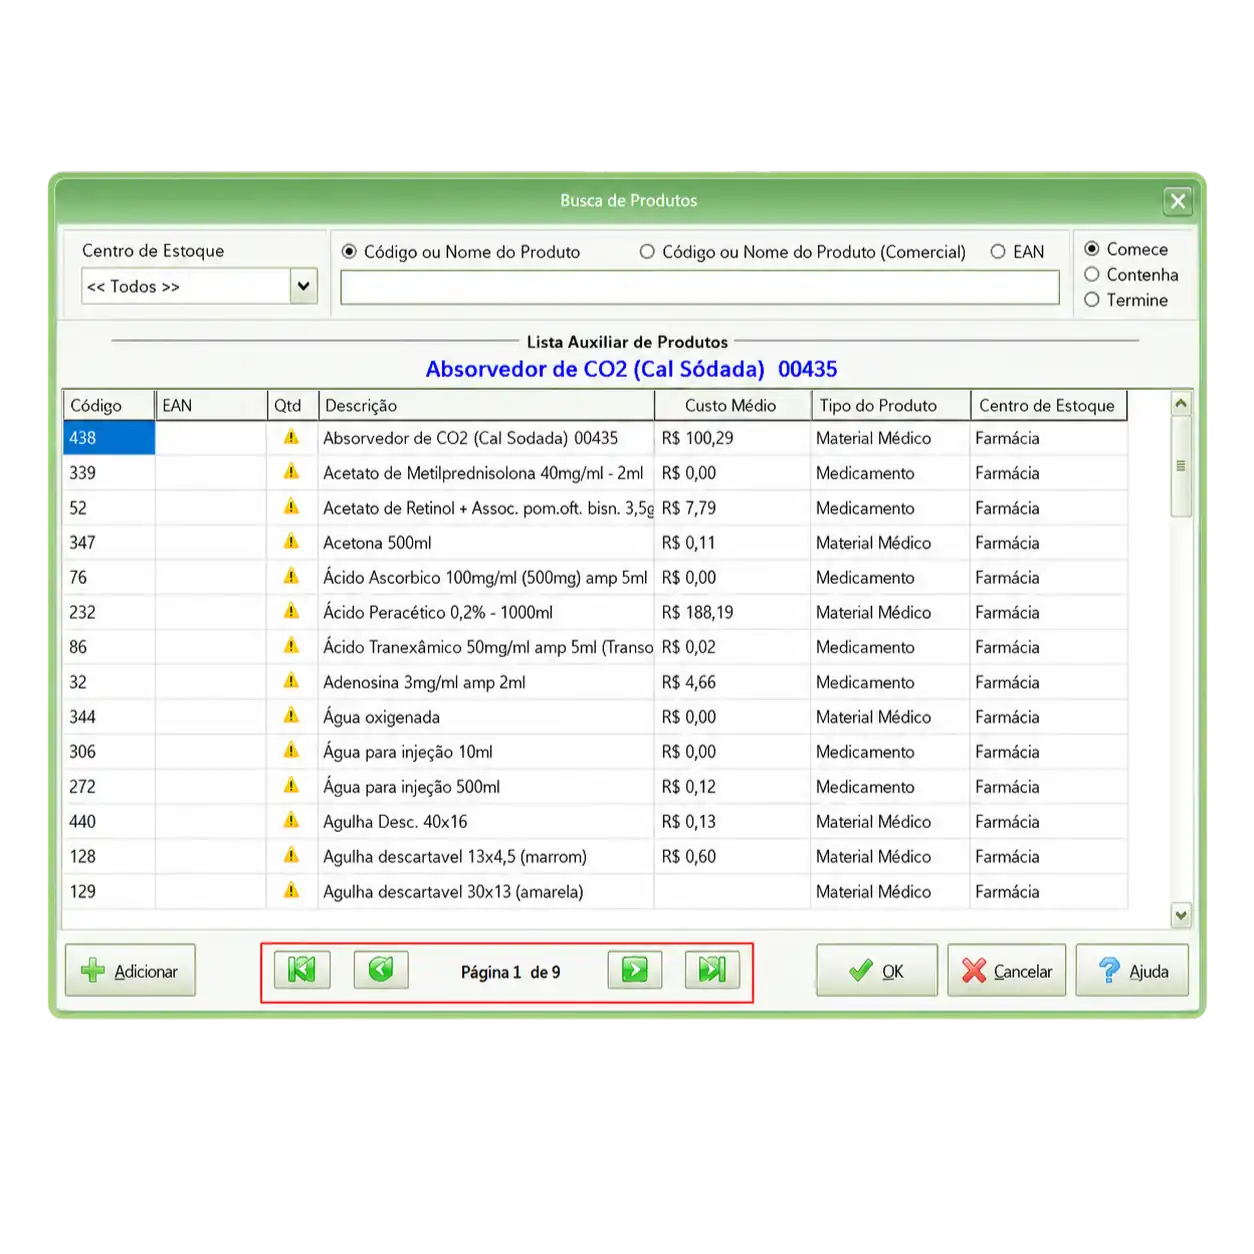This screenshot has width=1254, height=1254.
Task: Select code cell 438
Action: [x=108, y=438]
